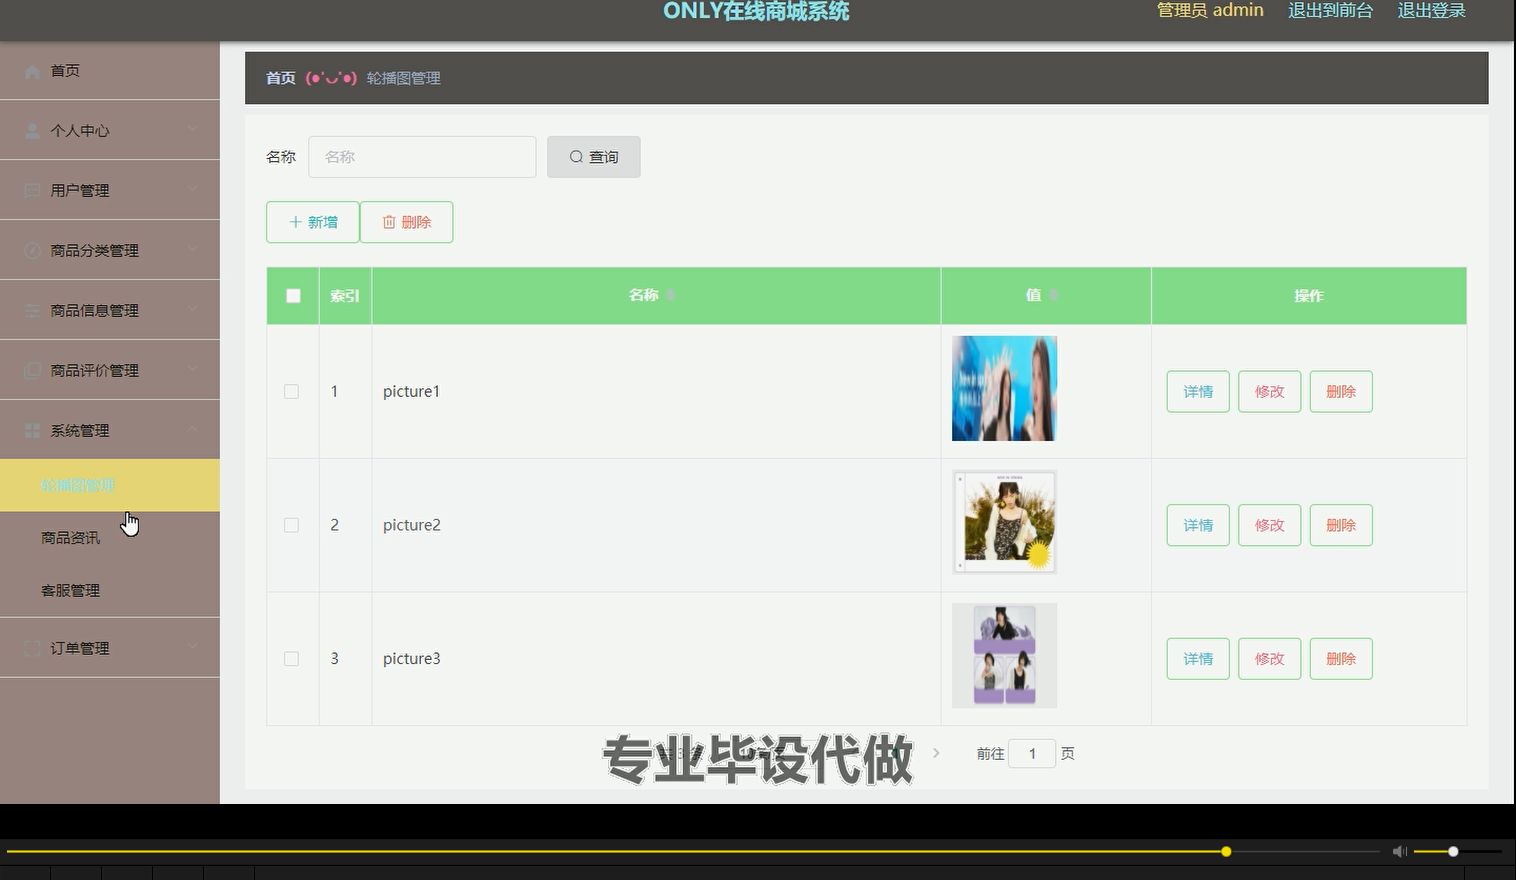Click 删除 for picture1
Image resolution: width=1516 pixels, height=880 pixels.
click(x=1341, y=391)
